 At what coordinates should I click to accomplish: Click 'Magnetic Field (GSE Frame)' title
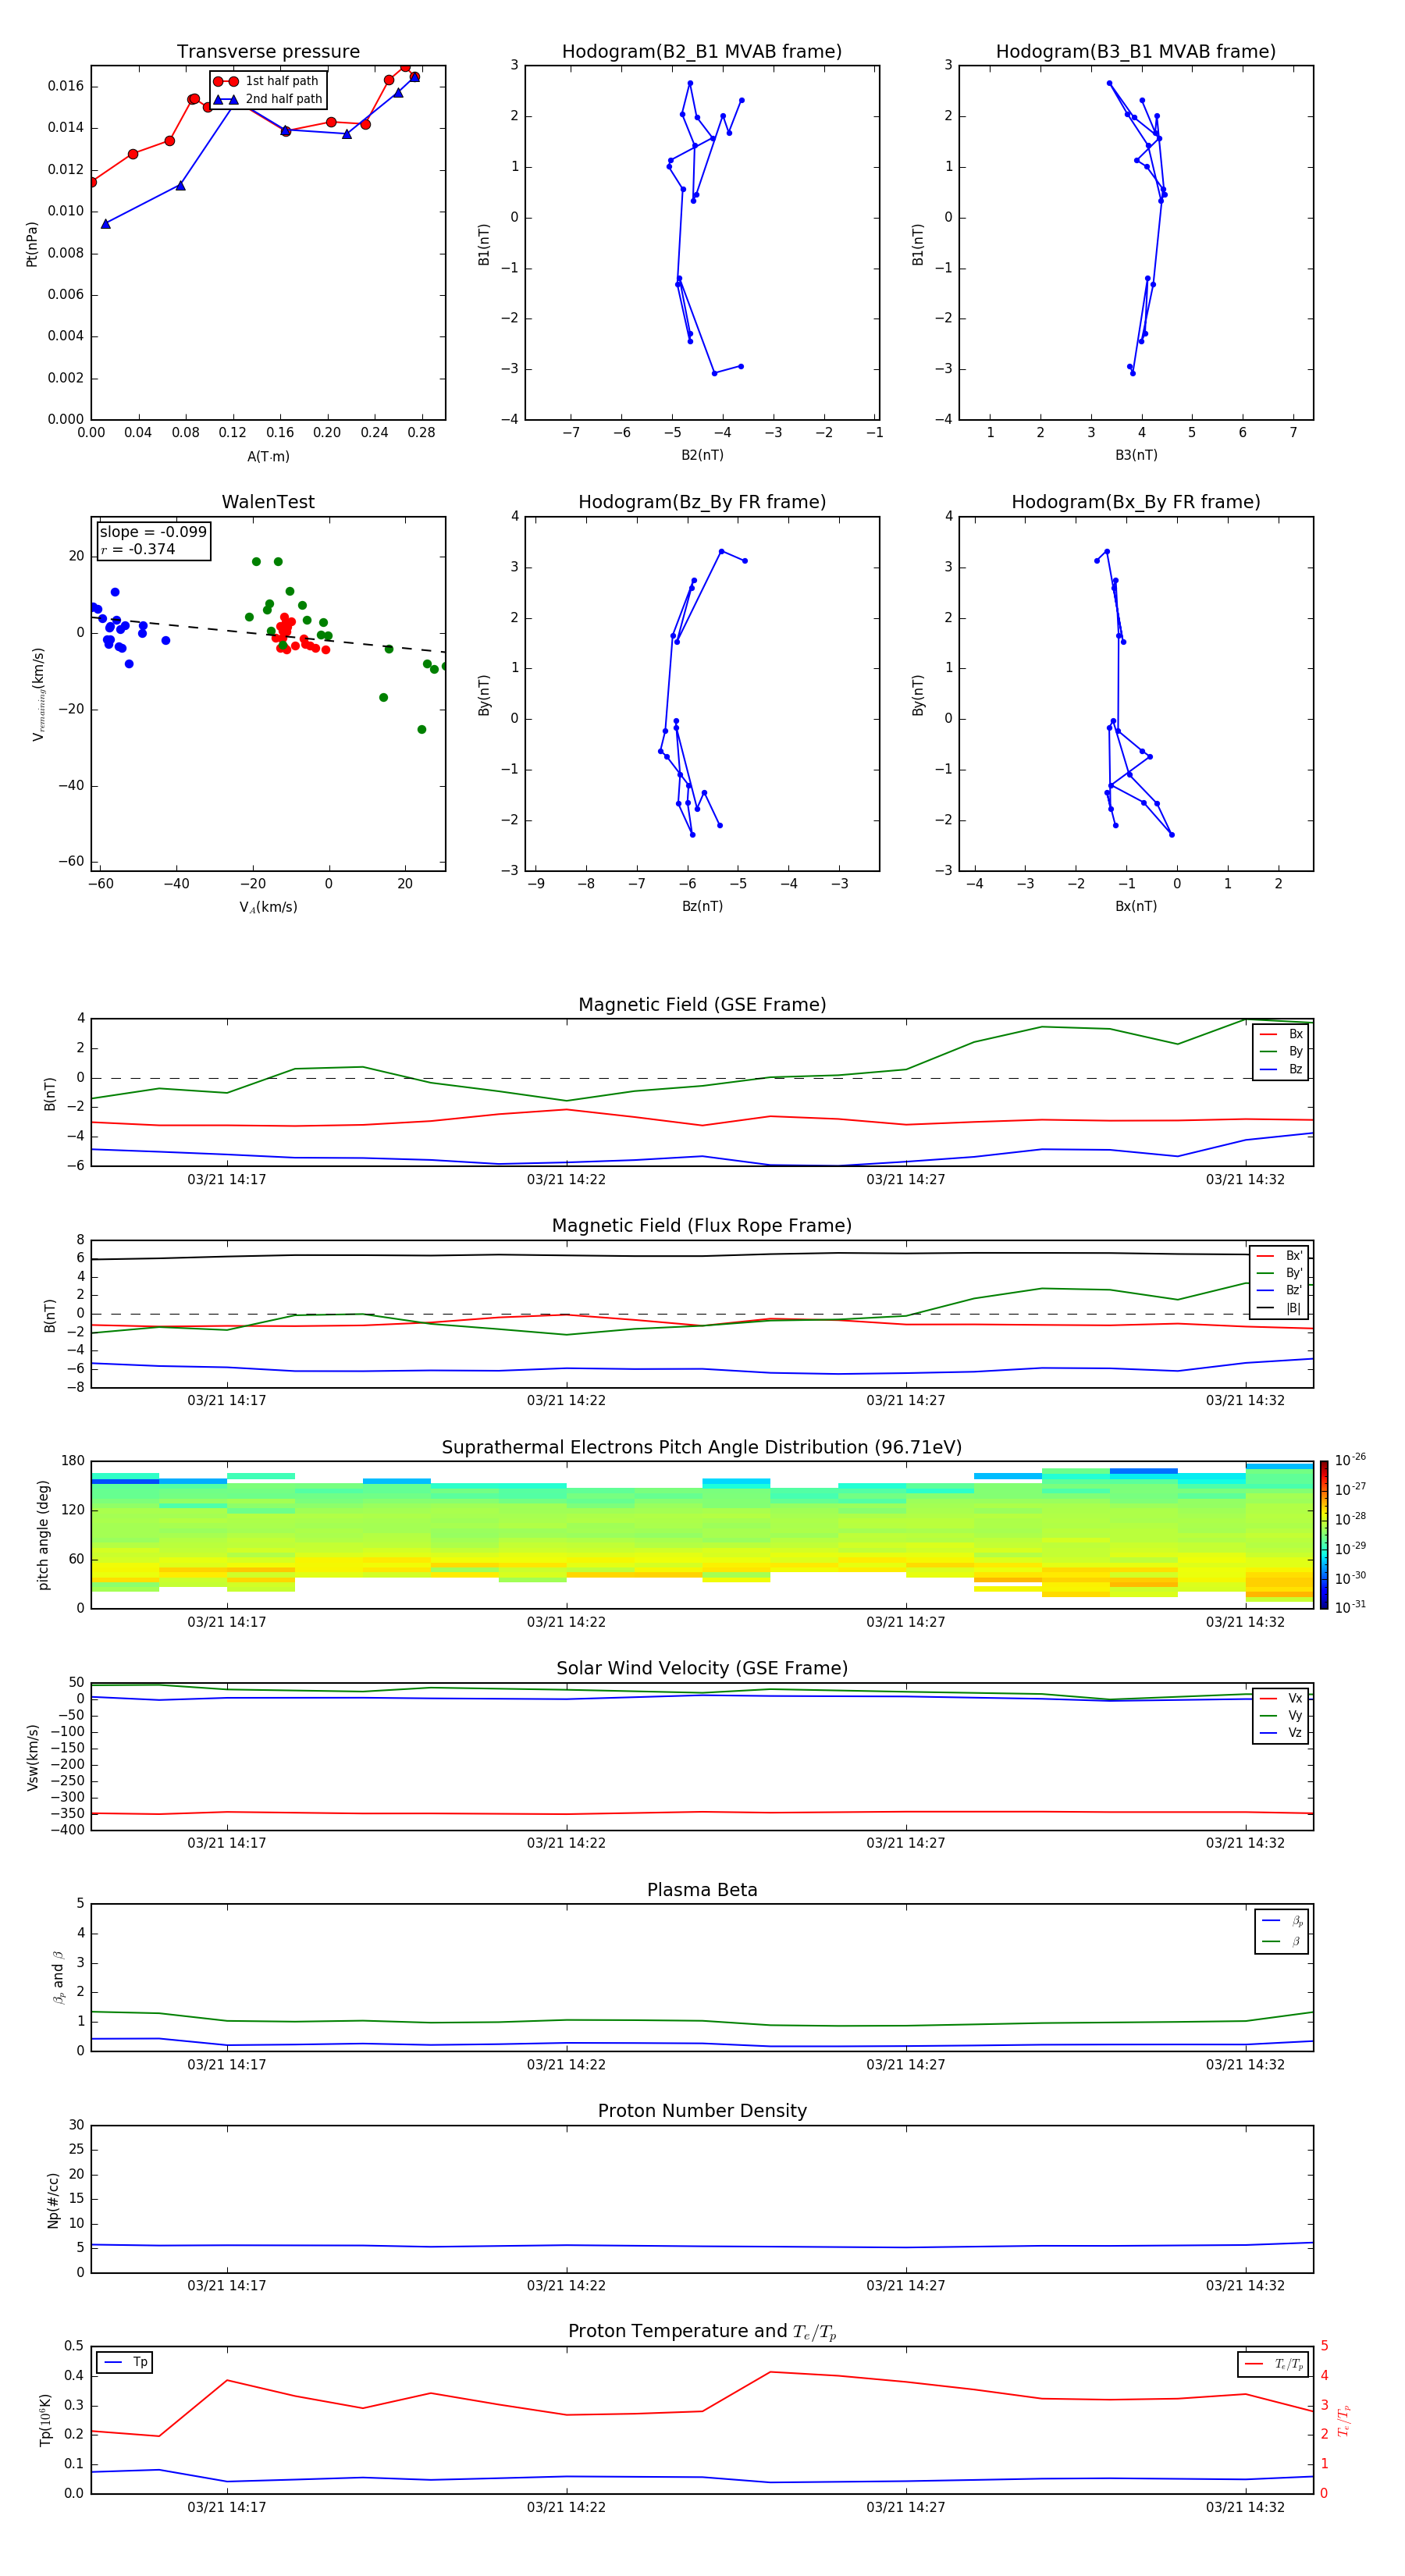coord(702,1005)
